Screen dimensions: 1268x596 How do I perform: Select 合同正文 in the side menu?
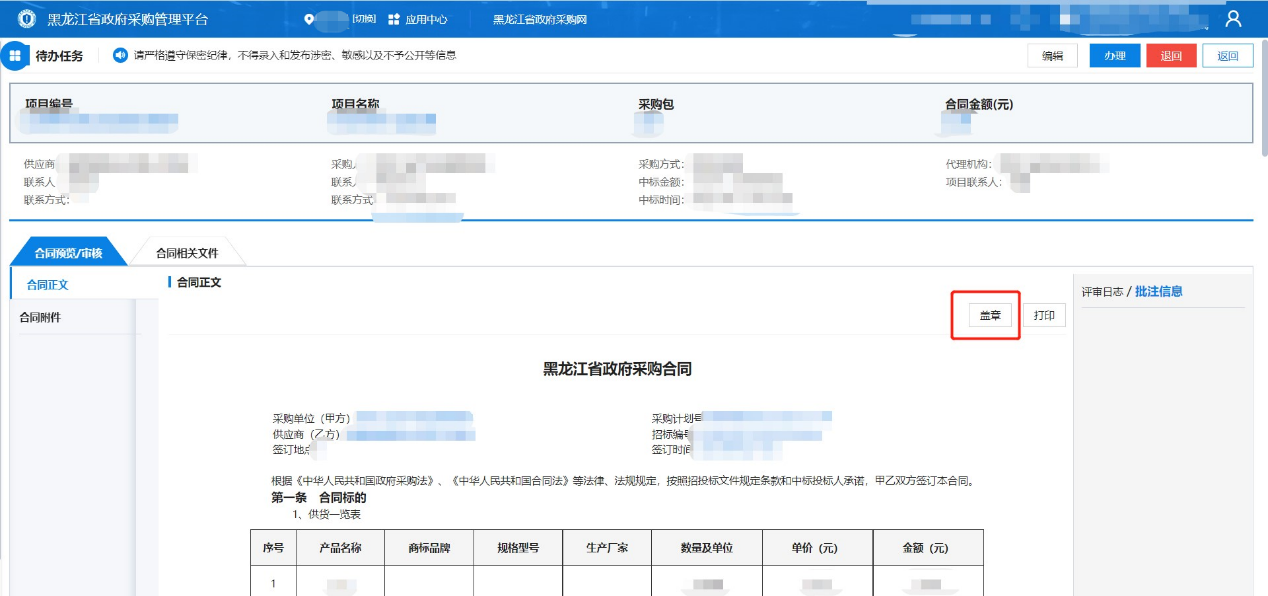tap(47, 285)
